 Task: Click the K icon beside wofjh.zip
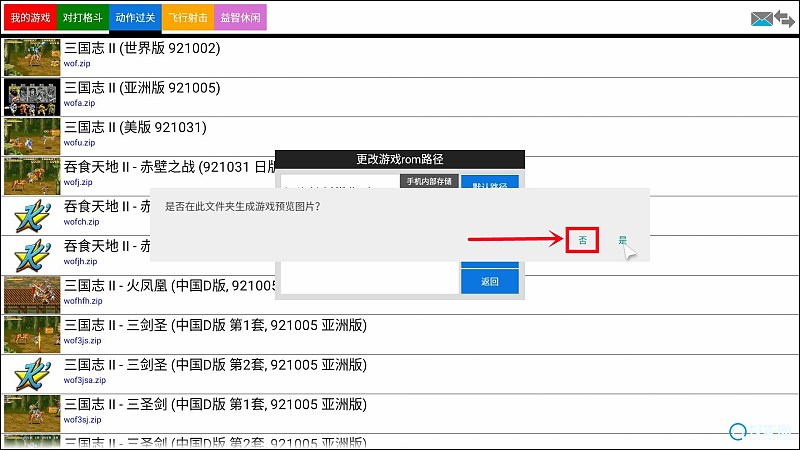point(32,255)
